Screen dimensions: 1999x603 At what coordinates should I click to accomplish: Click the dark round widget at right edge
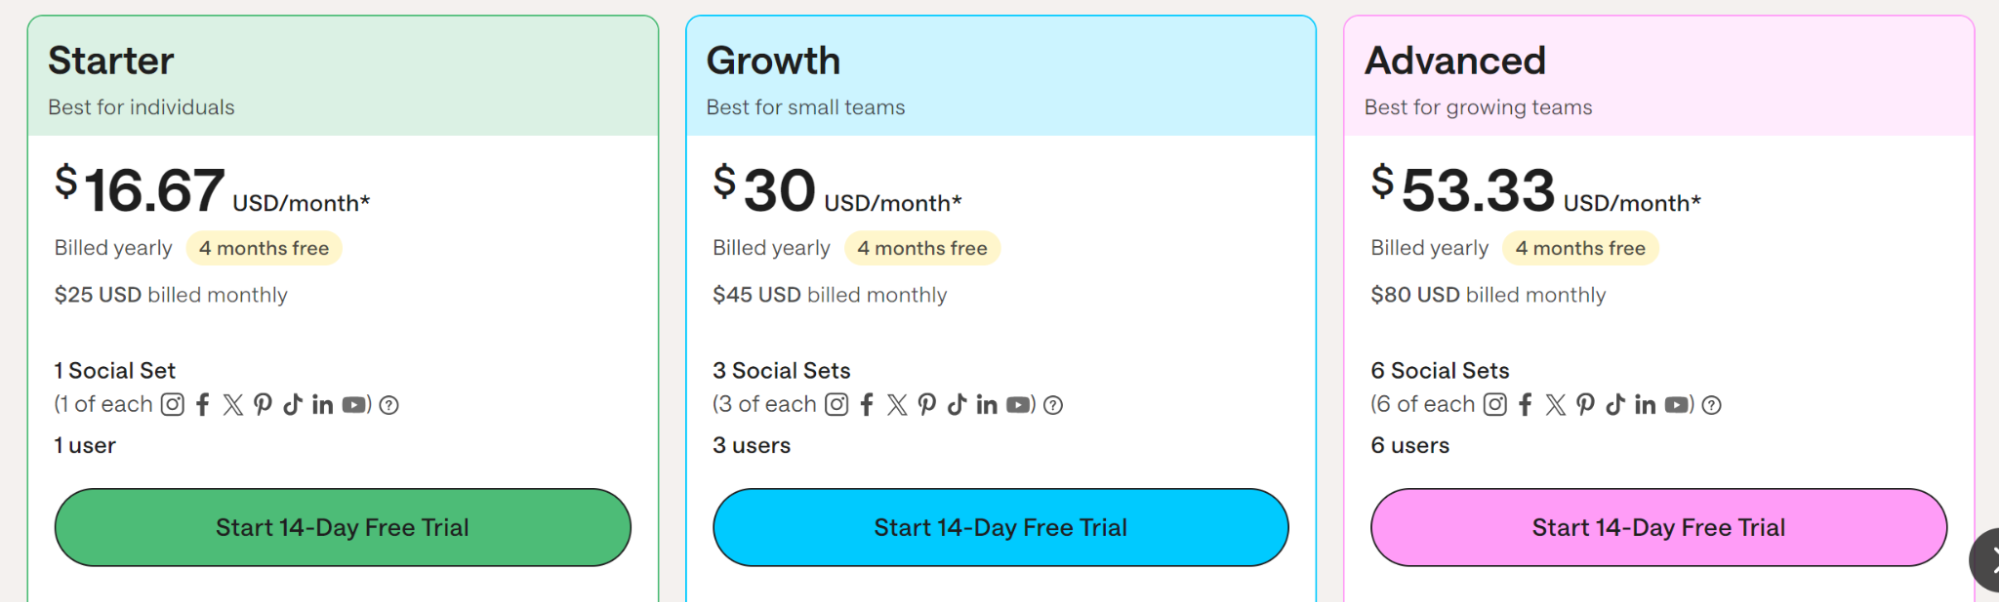coord(1985,559)
